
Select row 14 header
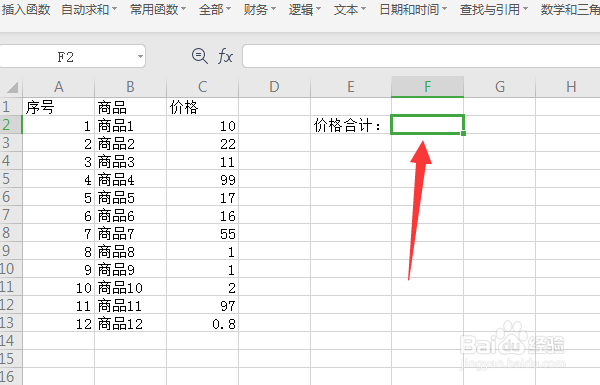(11, 341)
